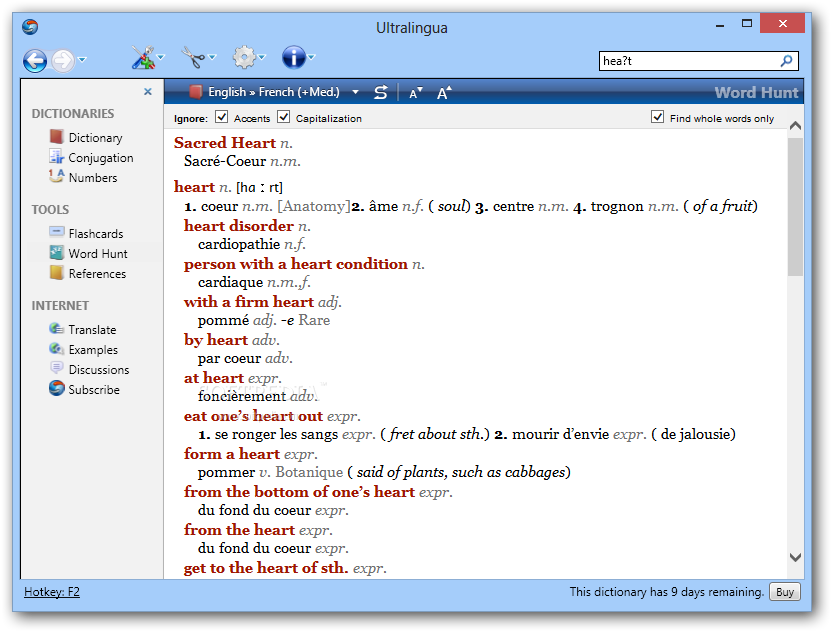The width and height of the screenshot is (832, 632).
Task: Click the Examples search globe icon
Action: pyautogui.click(x=56, y=349)
